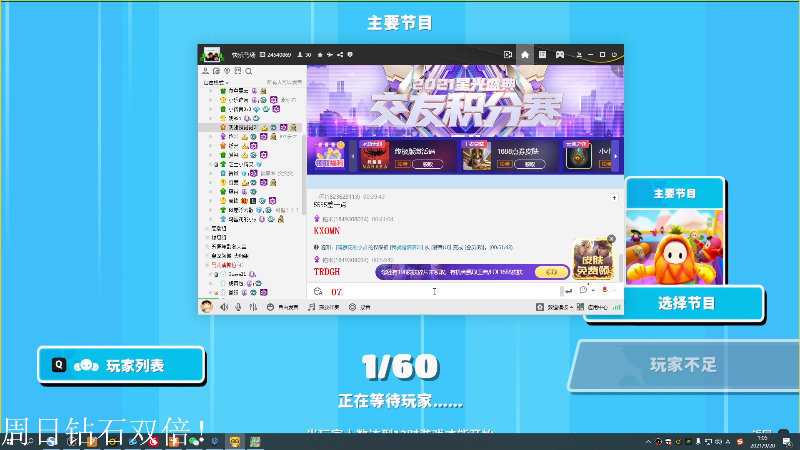
Task: Click the speaker volume icon in bottom bar
Action: (224, 307)
